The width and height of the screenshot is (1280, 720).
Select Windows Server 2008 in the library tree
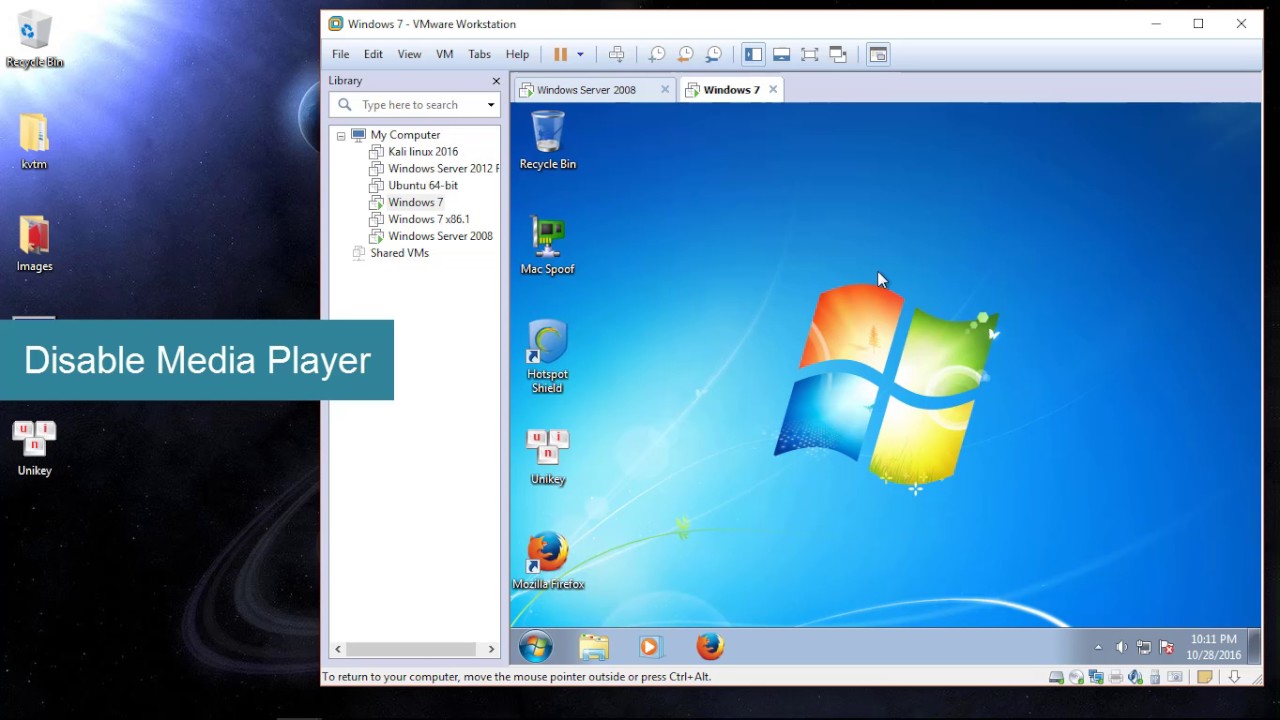[431, 236]
